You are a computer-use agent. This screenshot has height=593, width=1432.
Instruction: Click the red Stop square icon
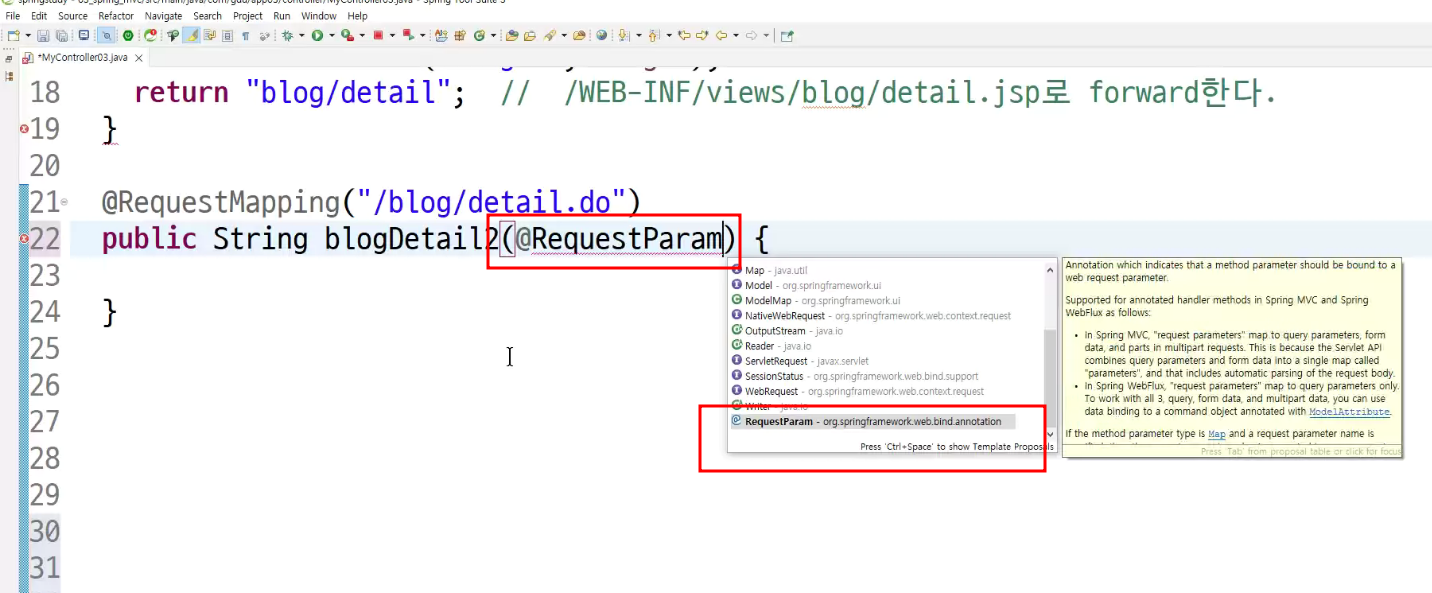point(378,35)
